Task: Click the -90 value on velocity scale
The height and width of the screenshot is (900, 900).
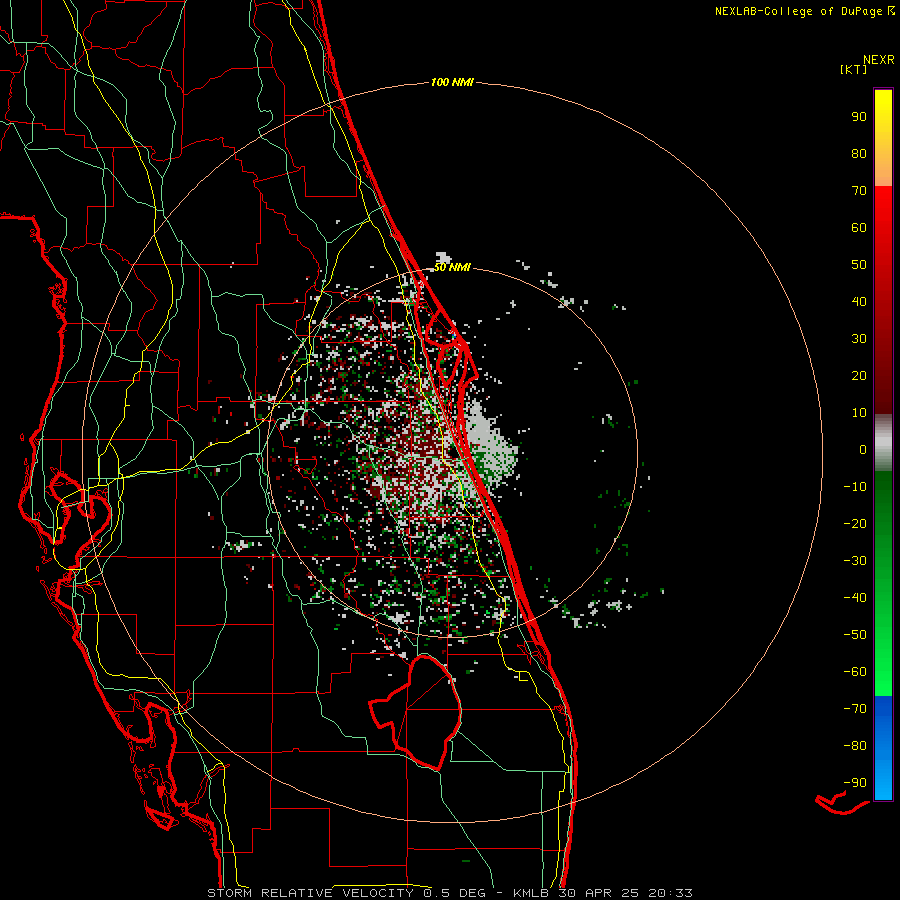Action: 855,783
